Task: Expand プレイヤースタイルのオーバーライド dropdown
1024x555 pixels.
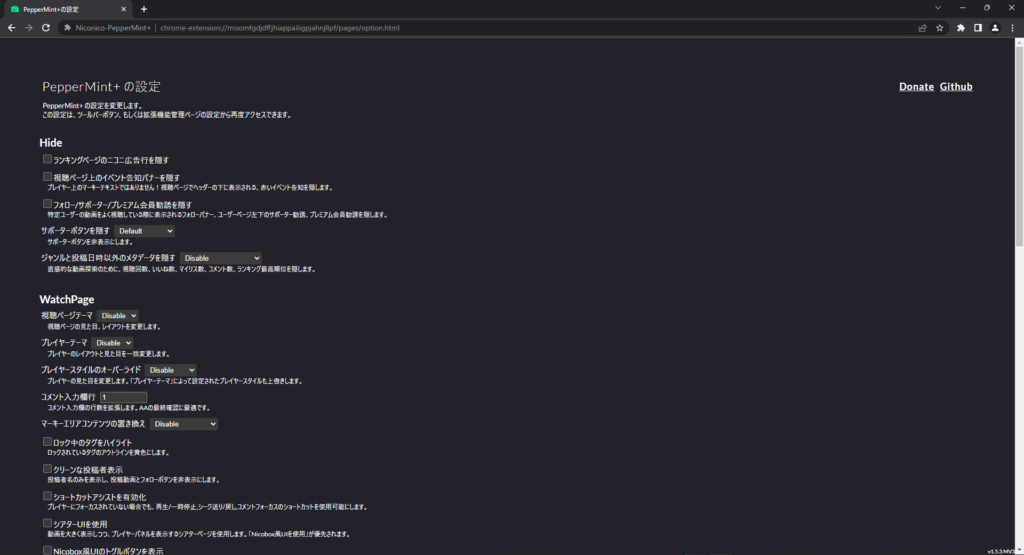Action: [170, 370]
